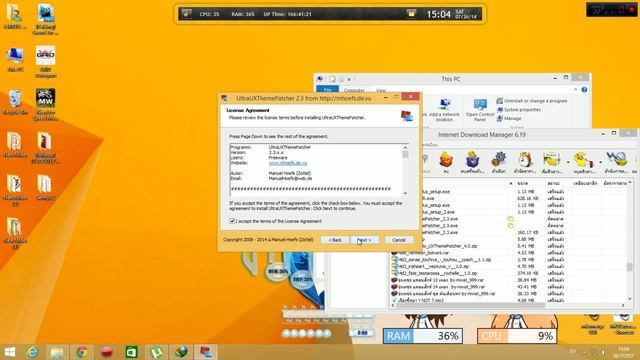Screen dimensions: 640x360
Task: Click IDM horizontal scrollbar right arrow
Action: pos(623,305)
